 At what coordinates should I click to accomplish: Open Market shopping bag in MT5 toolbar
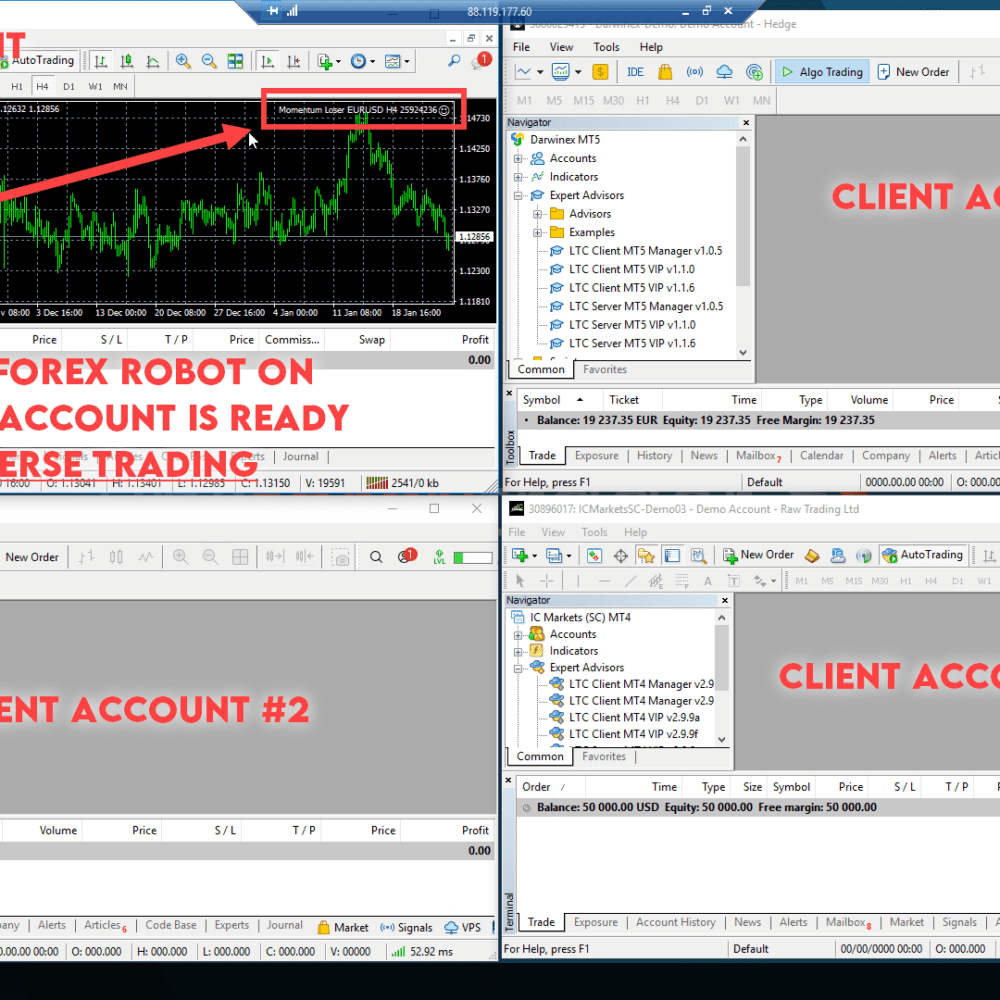(x=665, y=72)
